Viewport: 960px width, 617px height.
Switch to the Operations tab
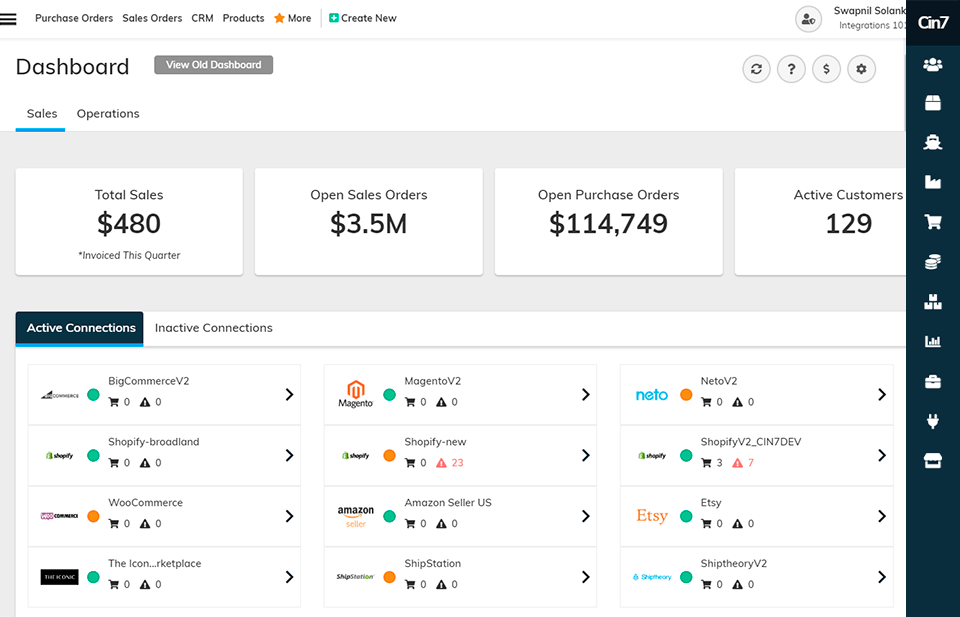107,114
